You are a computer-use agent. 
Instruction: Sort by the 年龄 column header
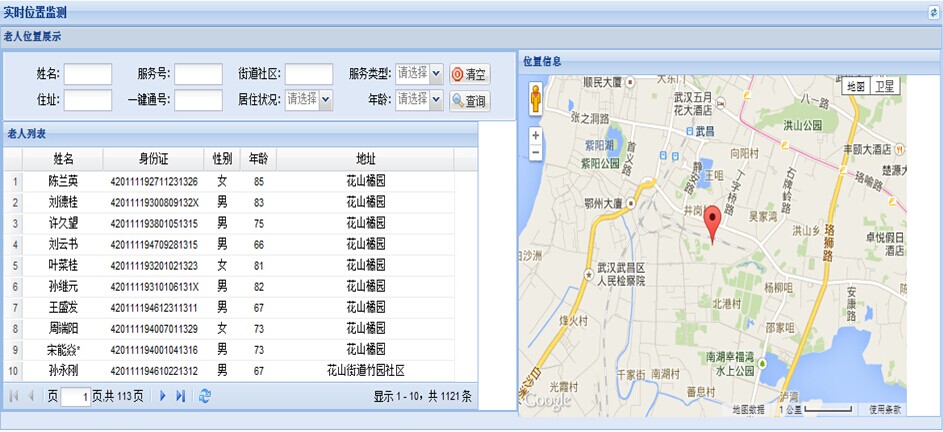pyautogui.click(x=258, y=159)
